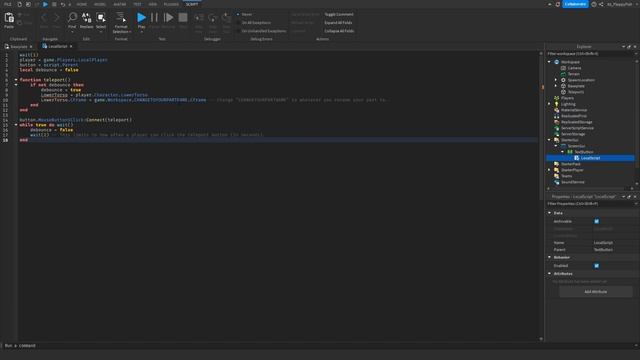This screenshot has height=360, width=640.
Task: Click the ReplicatedStorage icon
Action: click(557, 122)
